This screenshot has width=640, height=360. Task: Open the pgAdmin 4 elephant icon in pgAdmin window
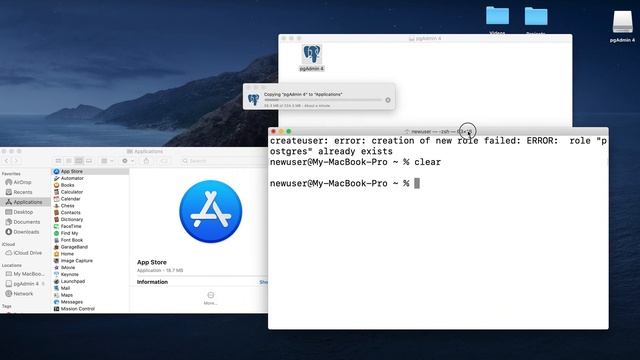click(x=312, y=55)
